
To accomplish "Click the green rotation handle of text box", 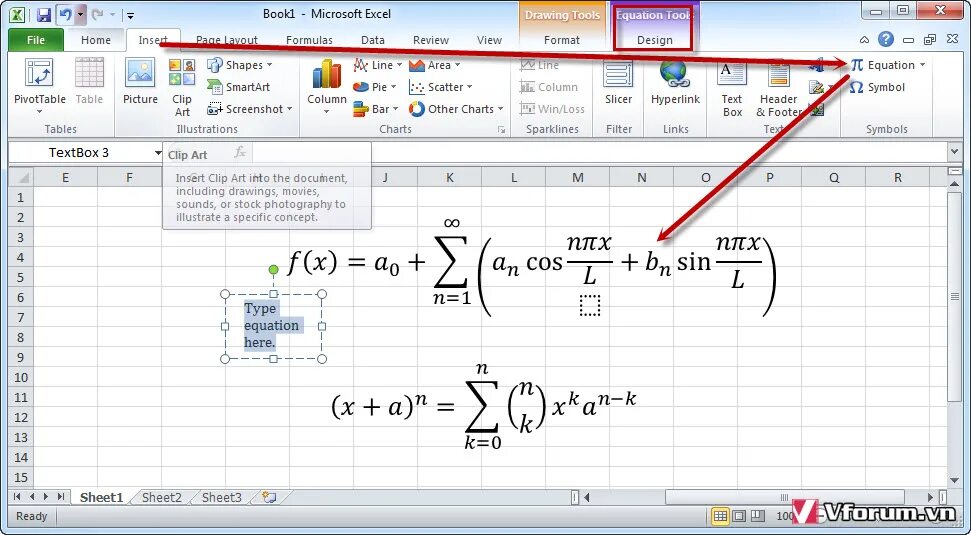I will pos(273,269).
